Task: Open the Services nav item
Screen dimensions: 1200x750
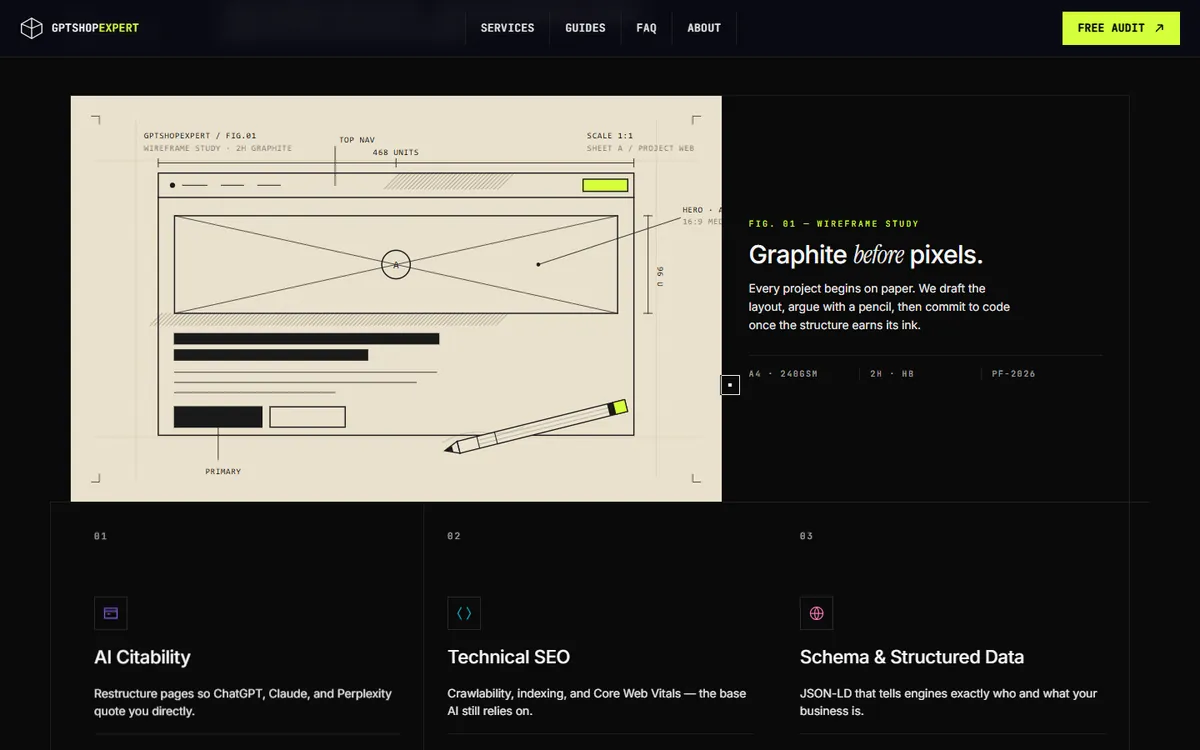Action: [507, 28]
